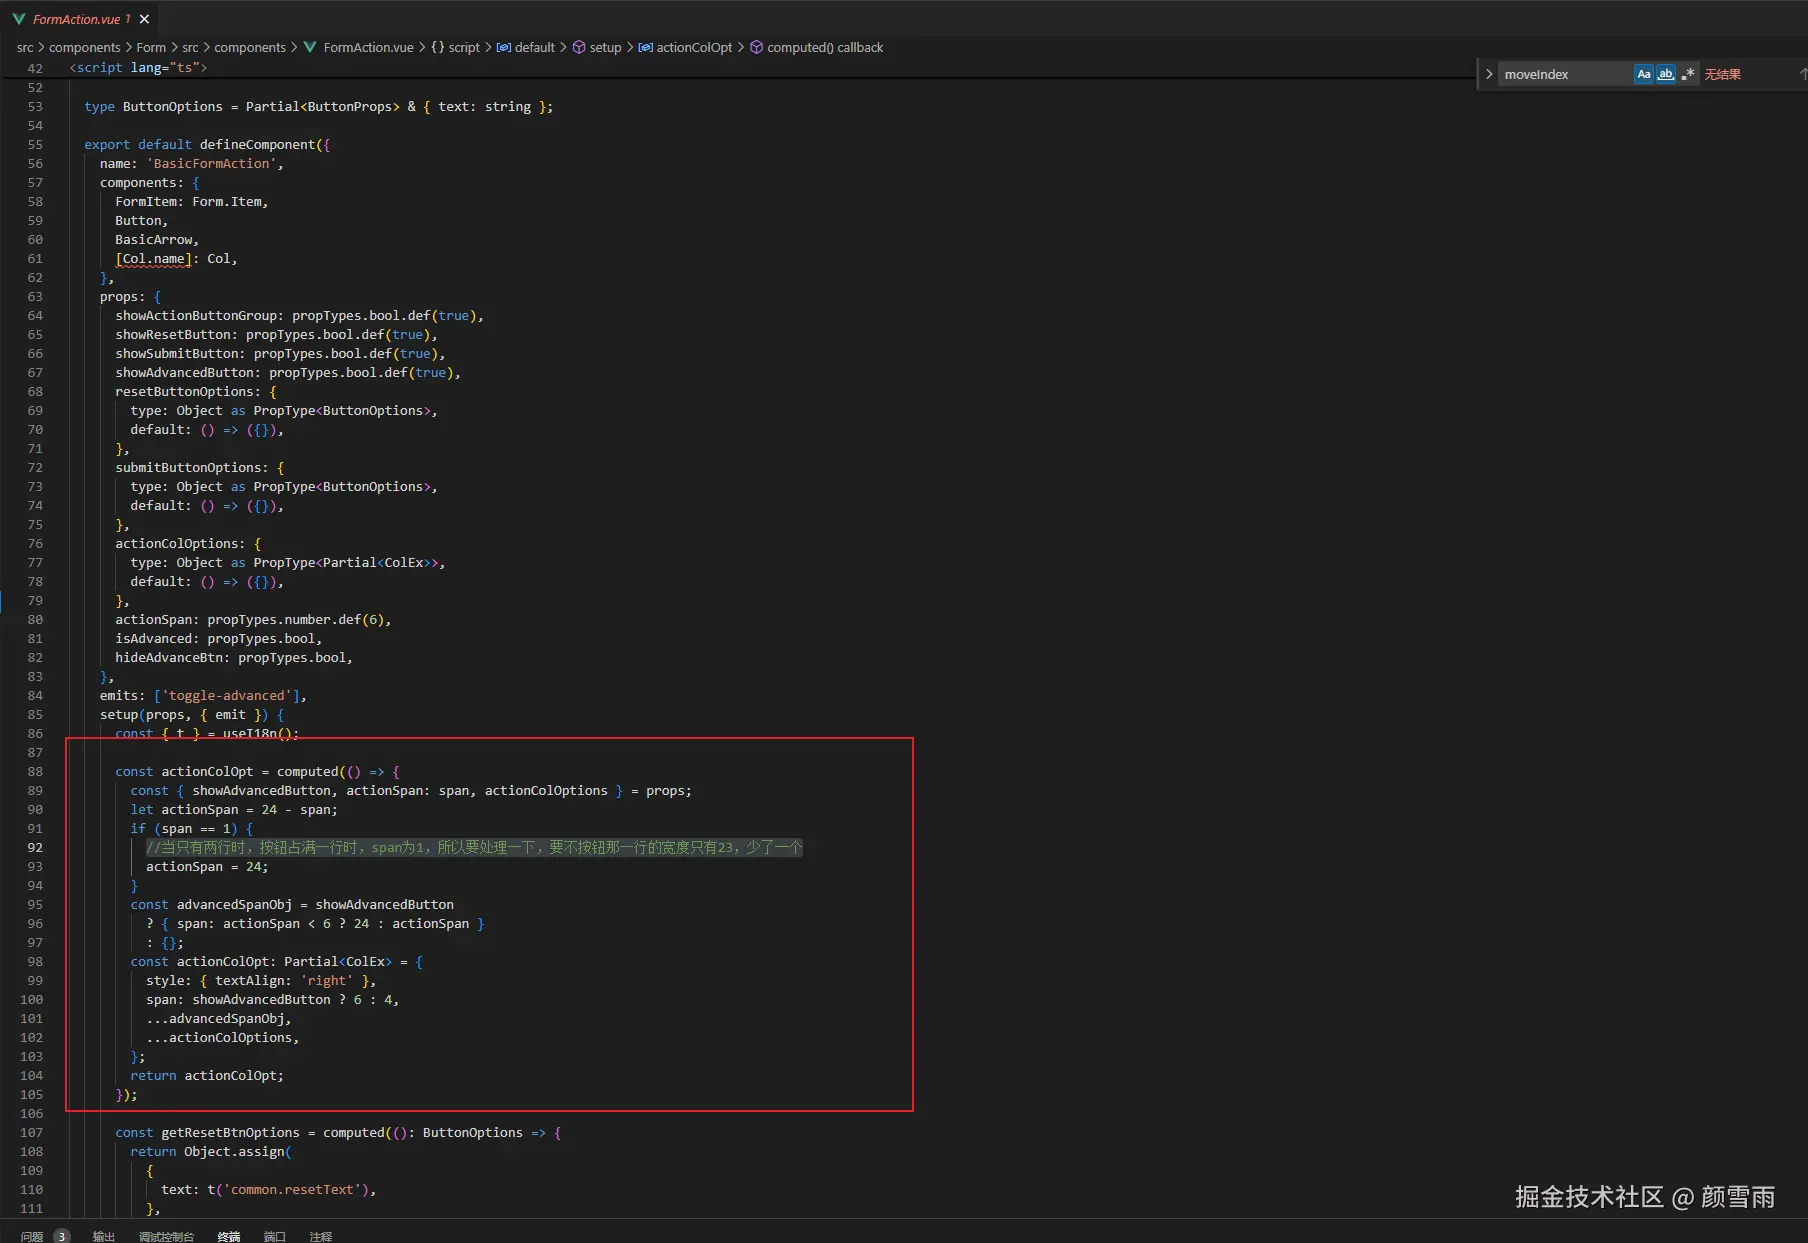Click the 'common.resetText' string
The height and width of the screenshot is (1243, 1808).
[x=292, y=1189]
